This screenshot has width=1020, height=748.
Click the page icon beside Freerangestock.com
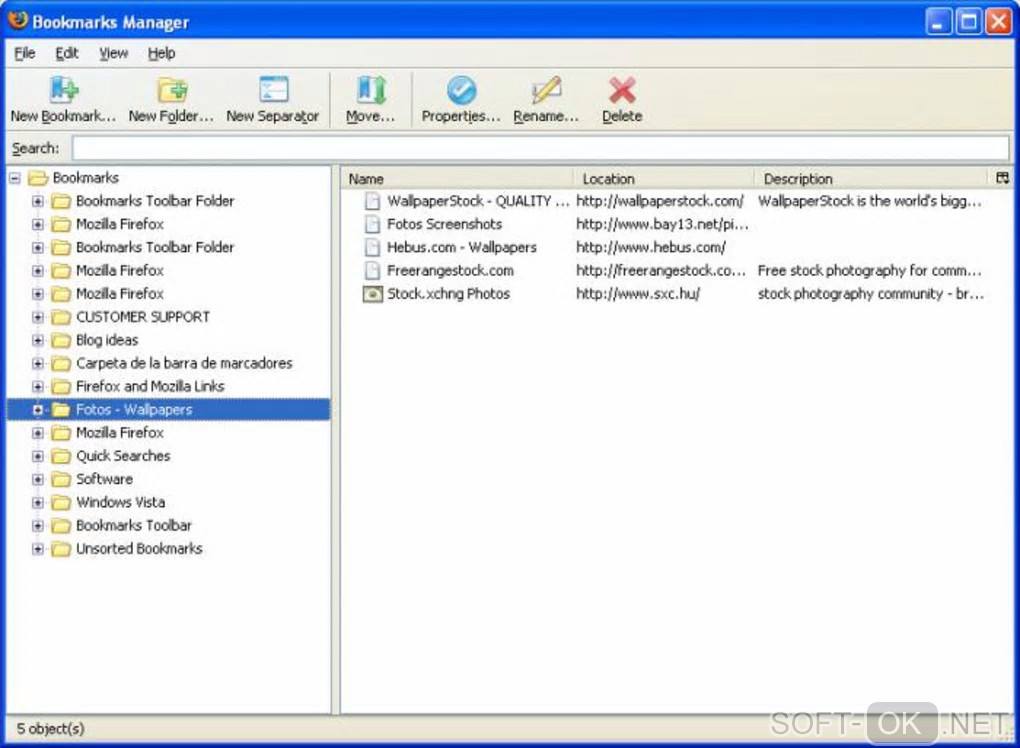point(372,271)
